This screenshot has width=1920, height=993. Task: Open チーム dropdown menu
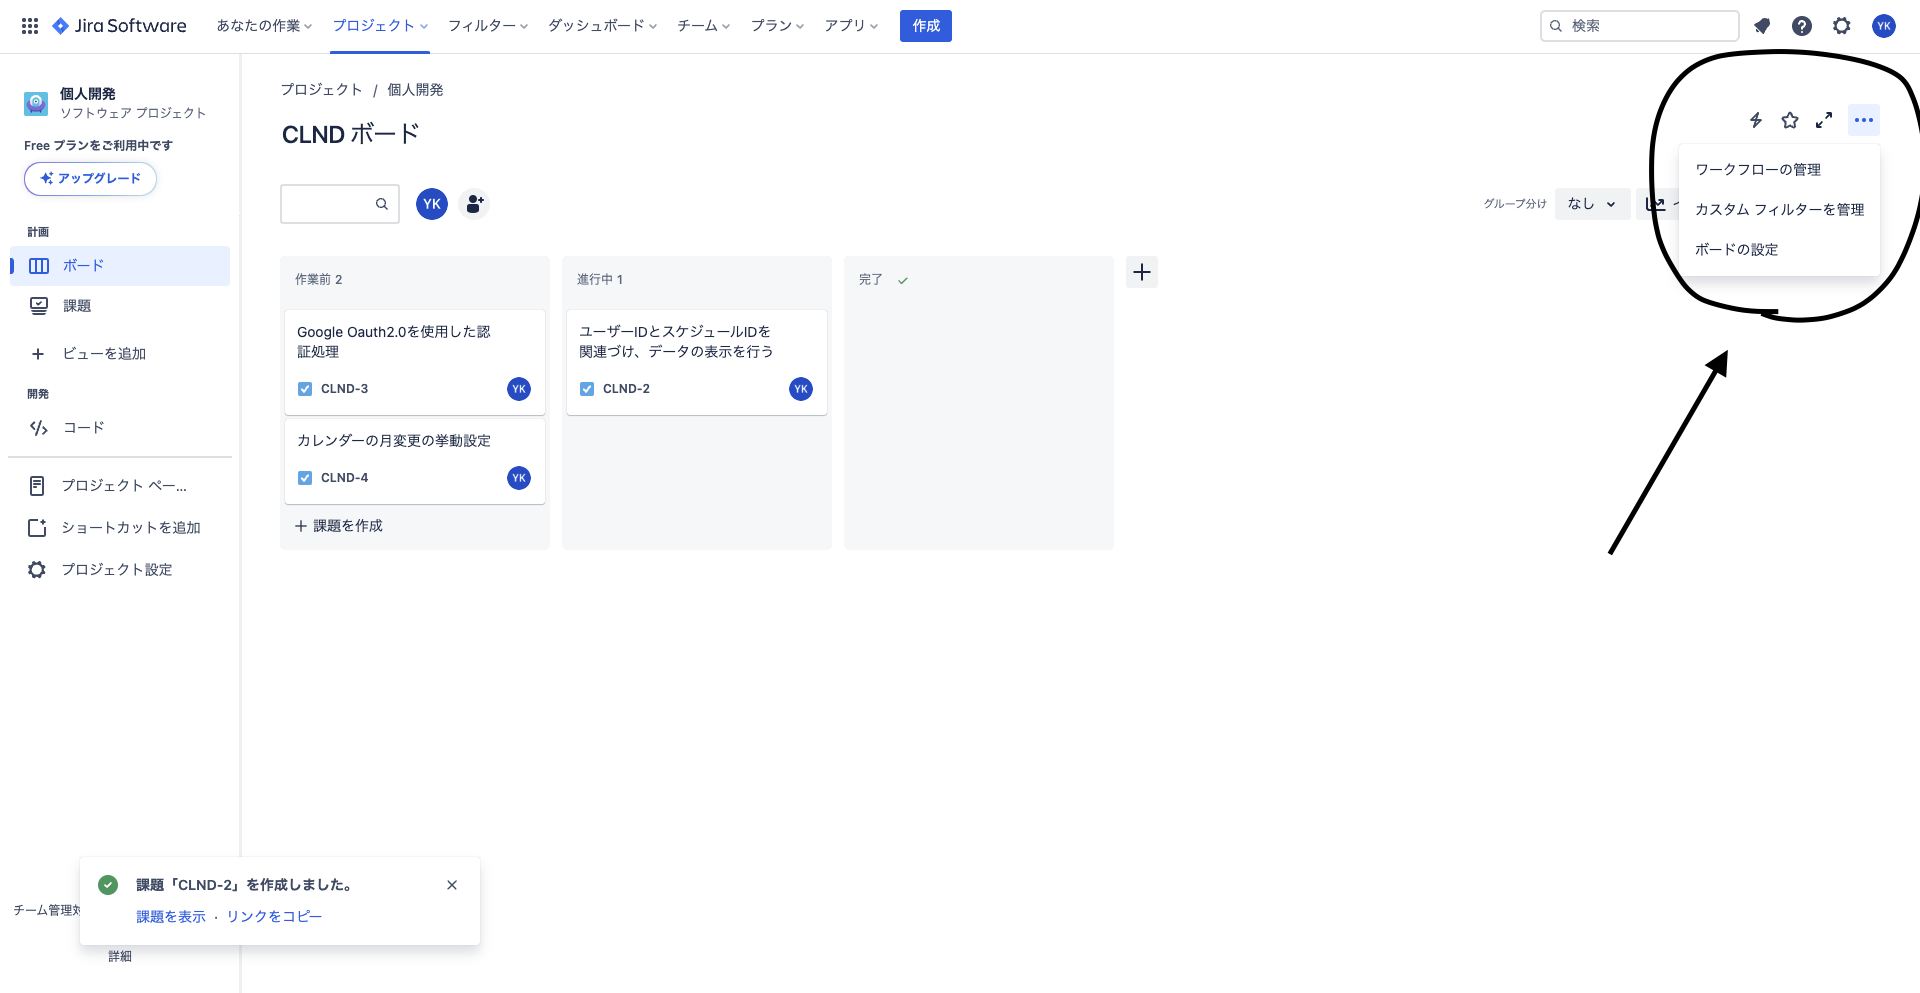coord(704,26)
